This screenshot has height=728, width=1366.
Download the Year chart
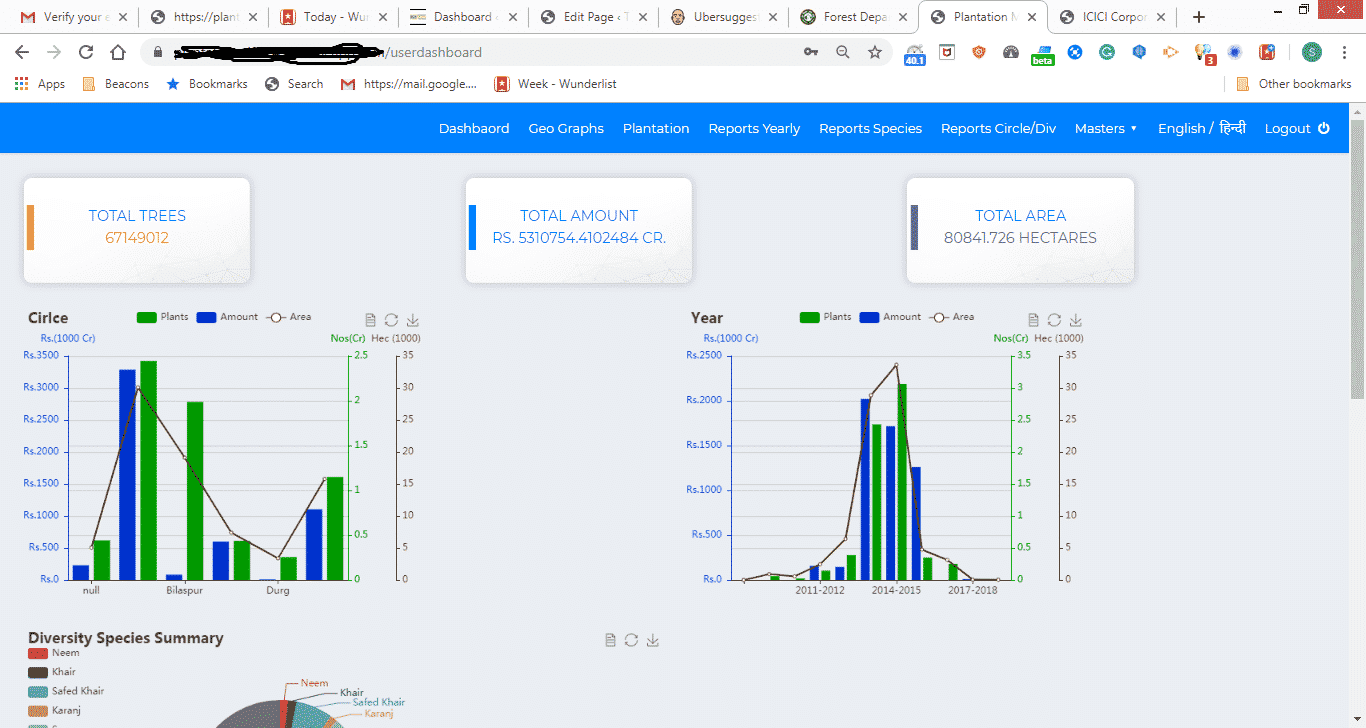(x=1073, y=320)
